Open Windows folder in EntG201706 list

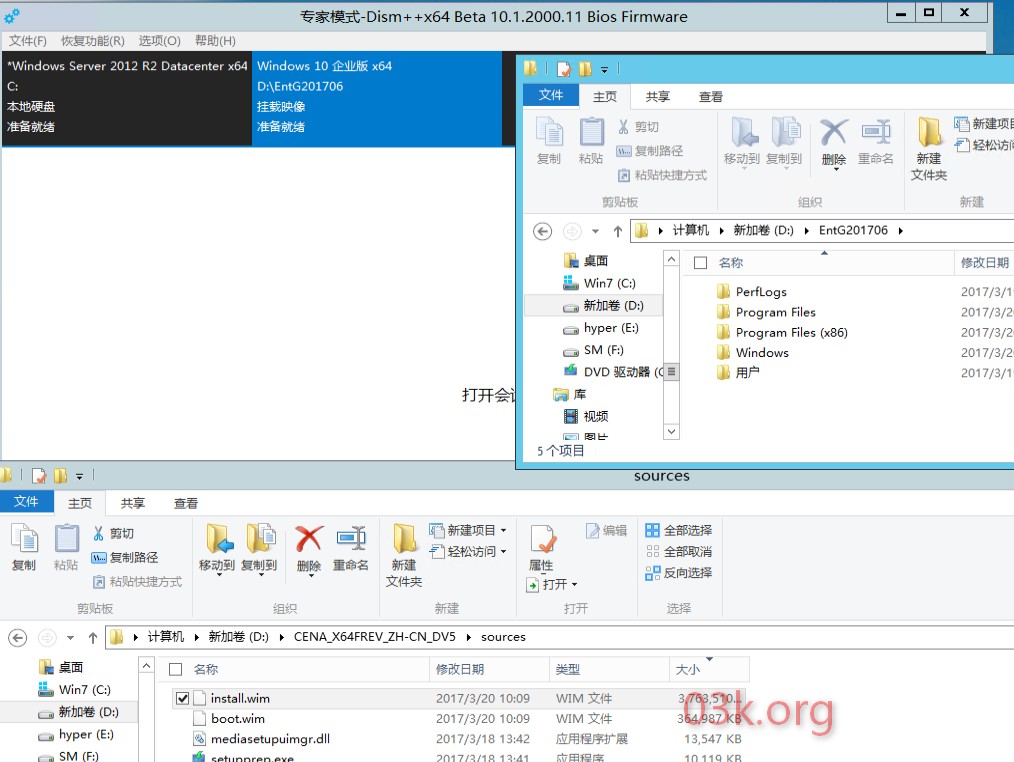tap(753, 353)
